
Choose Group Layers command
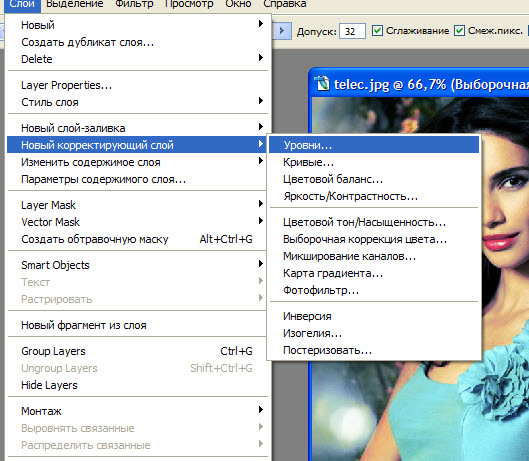pos(138,351)
